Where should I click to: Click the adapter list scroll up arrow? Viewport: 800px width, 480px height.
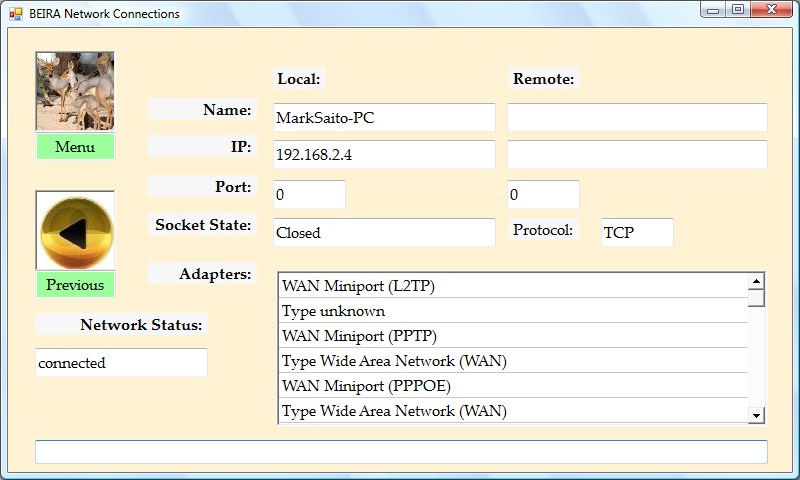coord(756,281)
